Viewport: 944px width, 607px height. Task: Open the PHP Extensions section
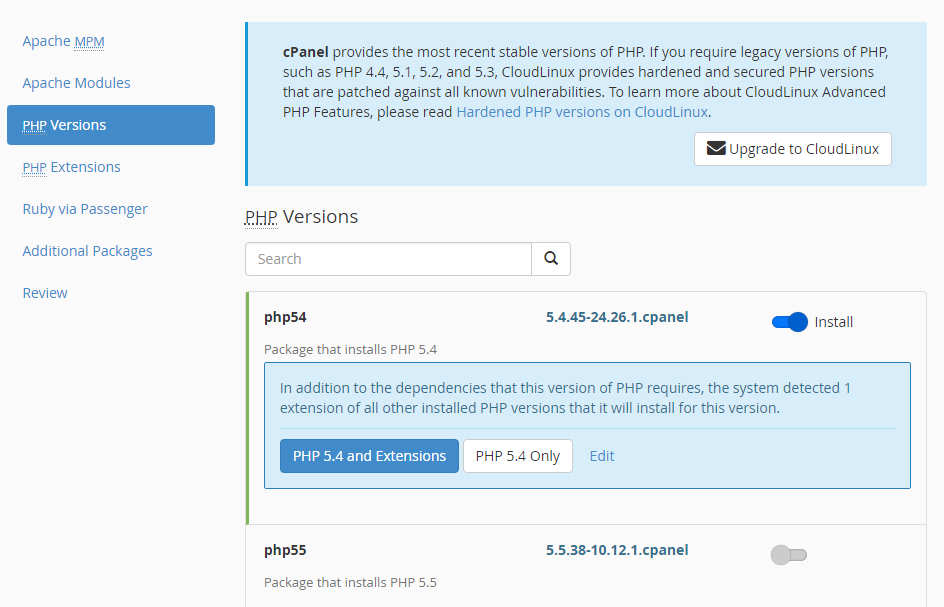(71, 167)
